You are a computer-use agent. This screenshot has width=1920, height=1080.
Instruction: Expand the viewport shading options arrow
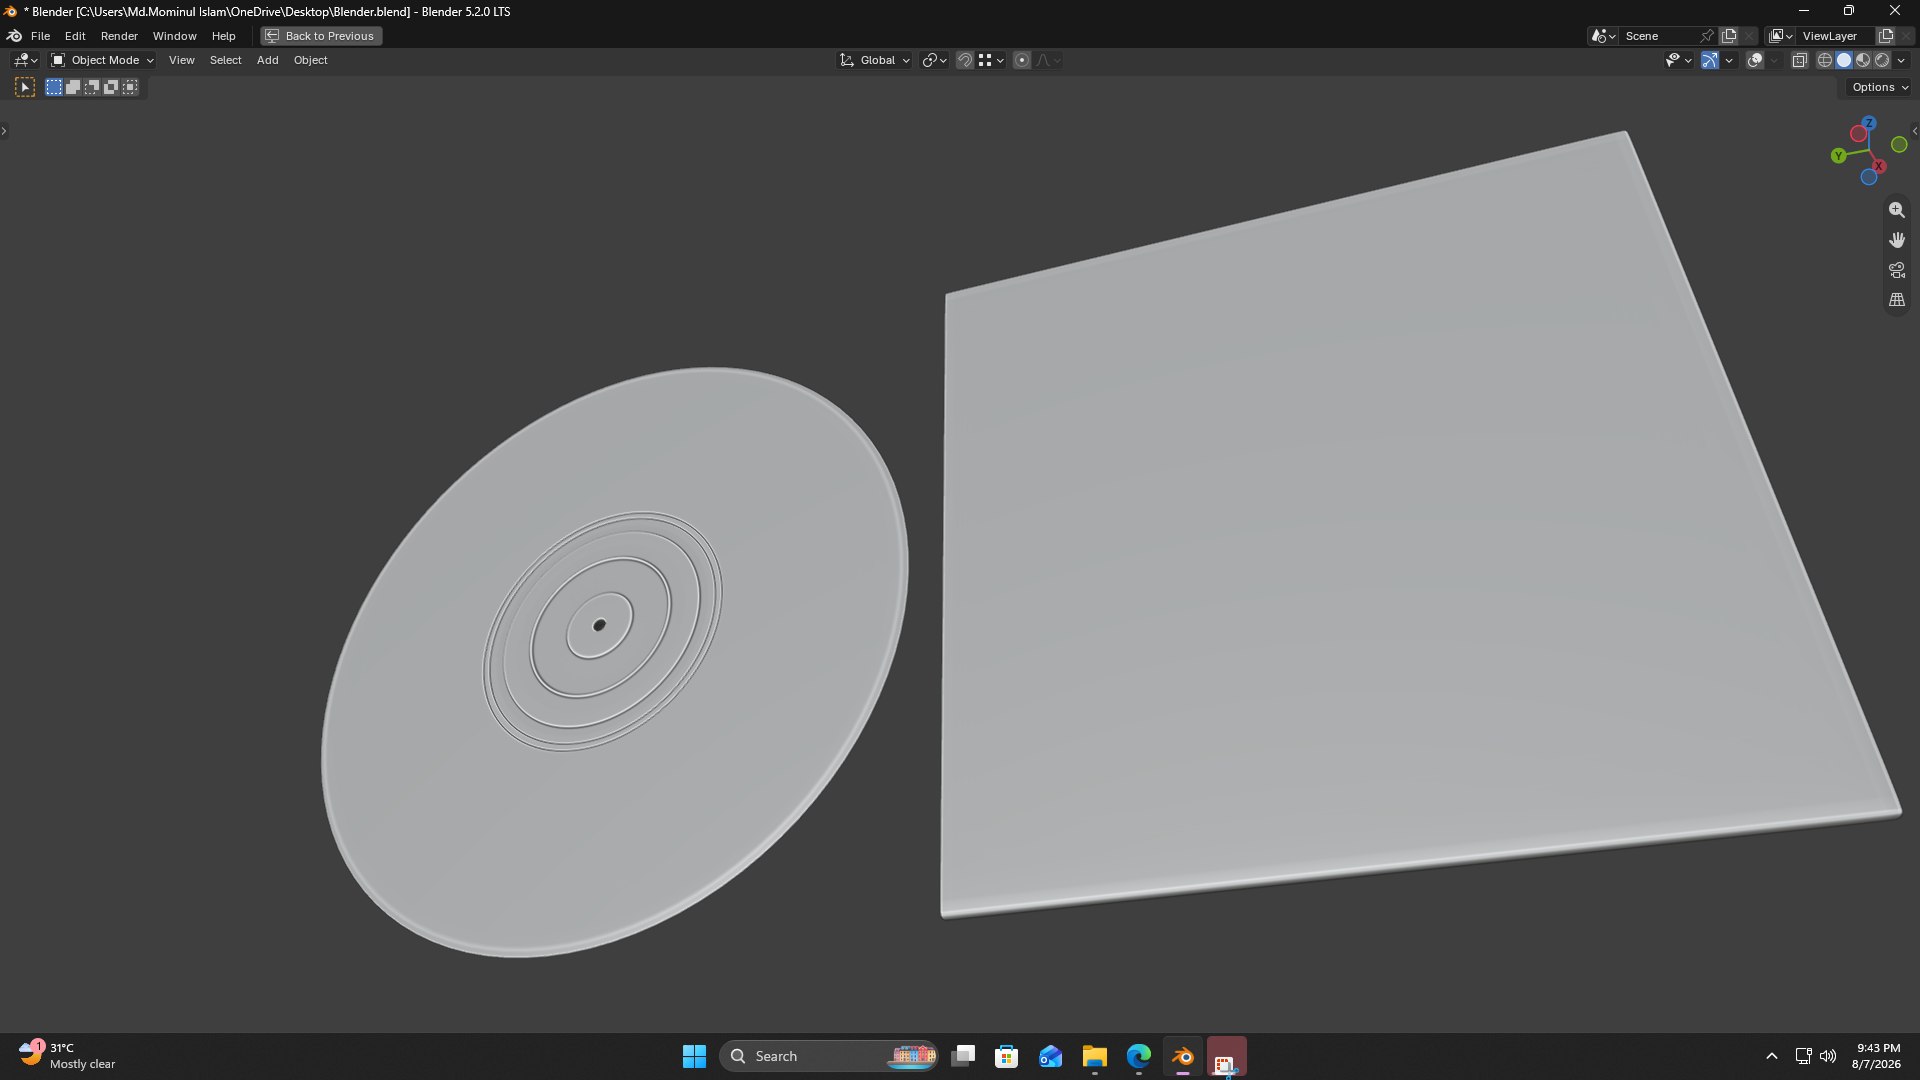pyautogui.click(x=1901, y=61)
